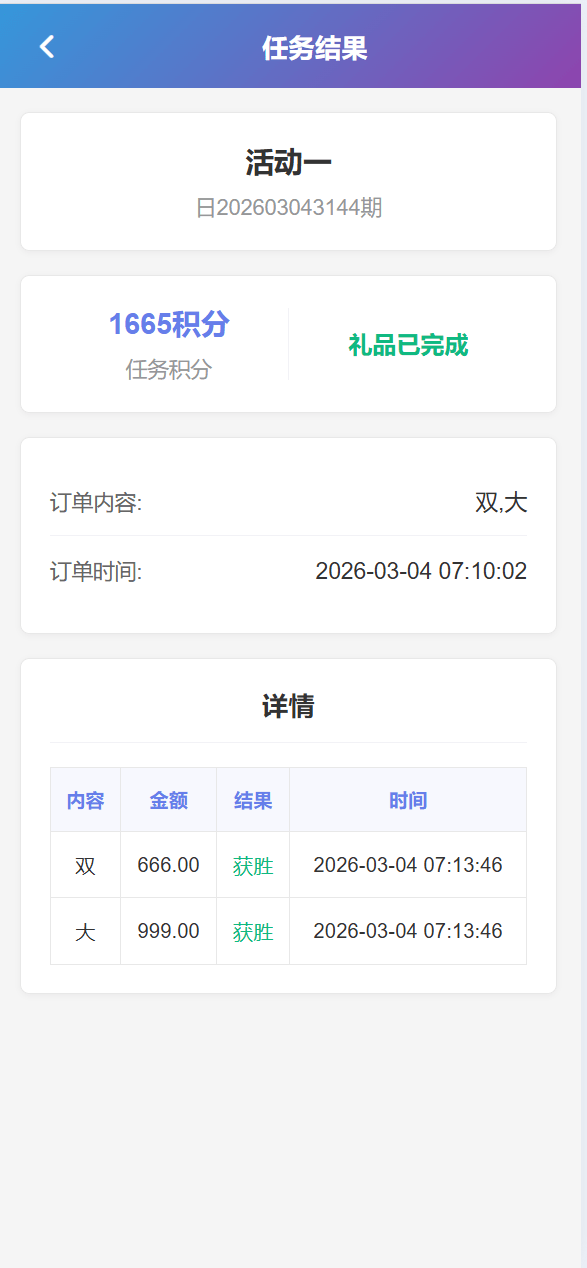Click the 时间 column header
Image resolution: width=587 pixels, height=1268 pixels.
coord(408,800)
